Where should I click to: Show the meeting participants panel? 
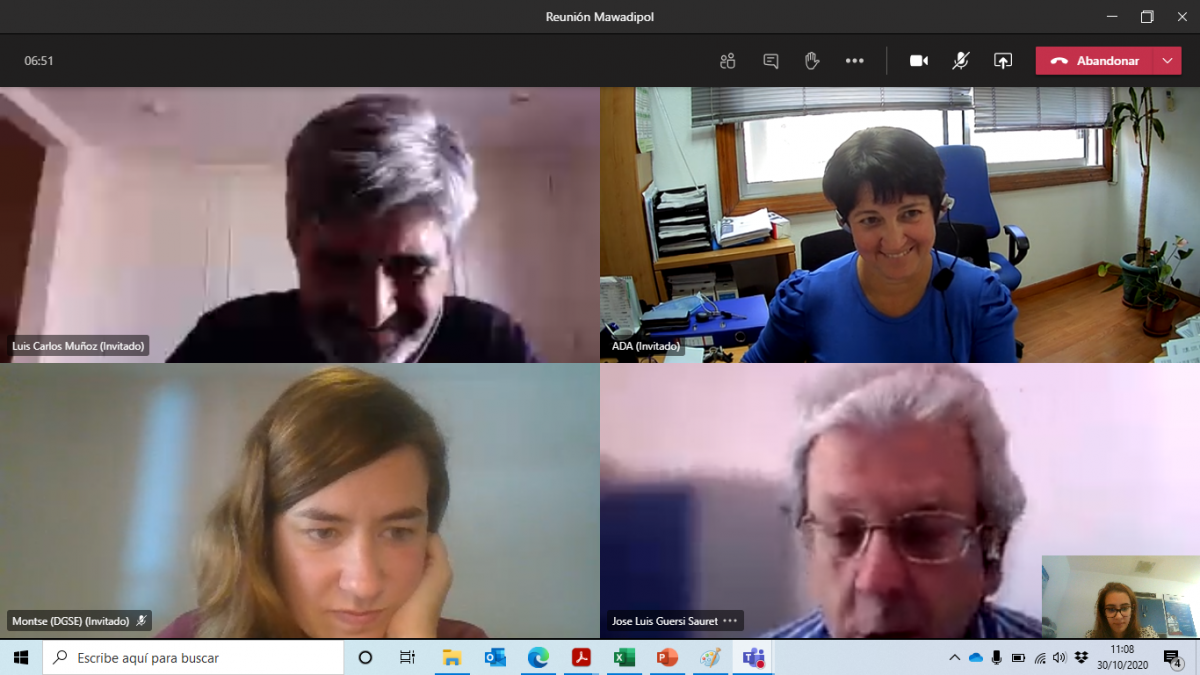point(727,61)
